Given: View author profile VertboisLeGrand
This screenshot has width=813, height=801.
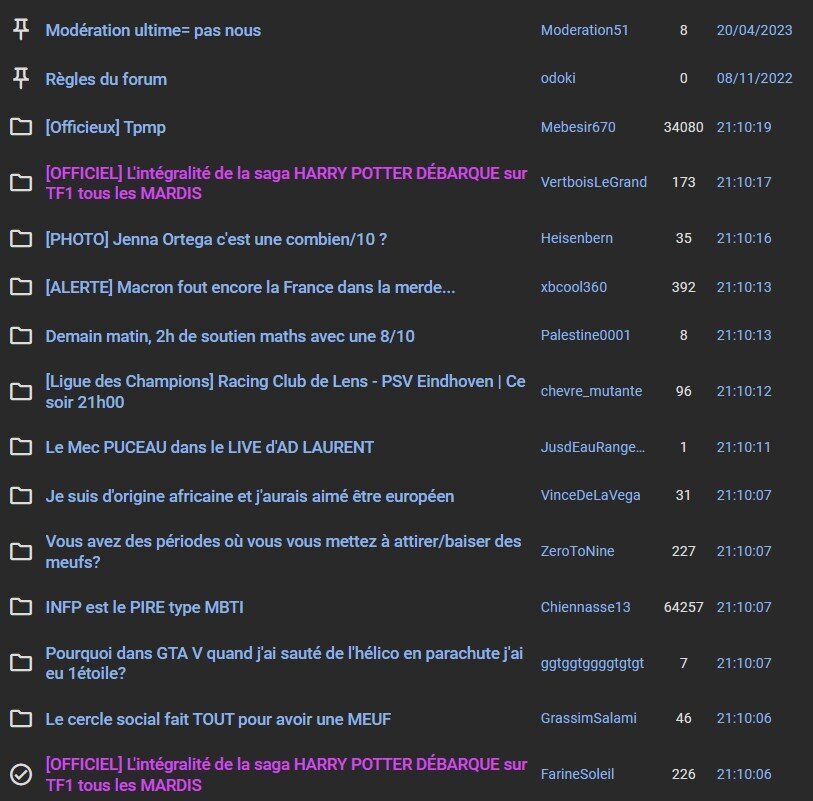Looking at the screenshot, I should click(x=594, y=182).
